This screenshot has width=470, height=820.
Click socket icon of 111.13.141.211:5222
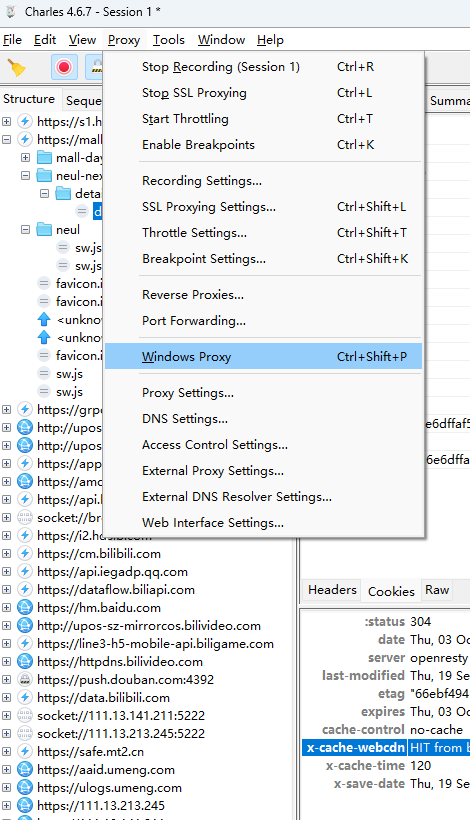(x=25, y=715)
